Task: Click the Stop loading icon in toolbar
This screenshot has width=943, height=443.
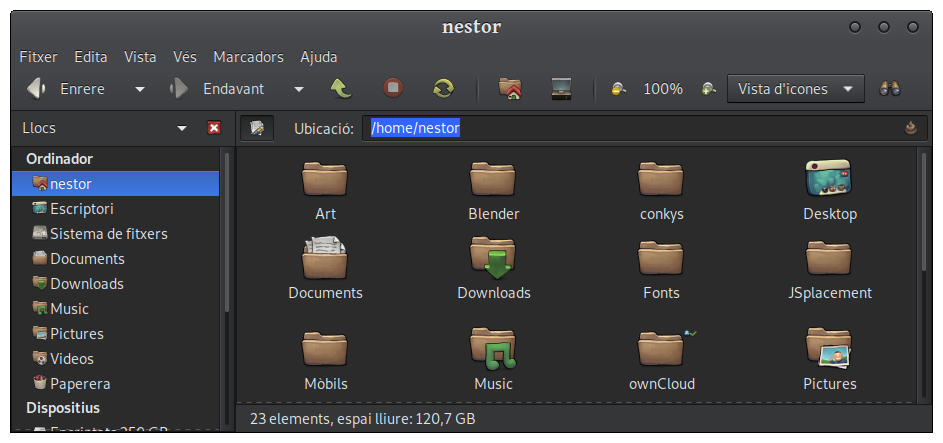Action: (393, 89)
